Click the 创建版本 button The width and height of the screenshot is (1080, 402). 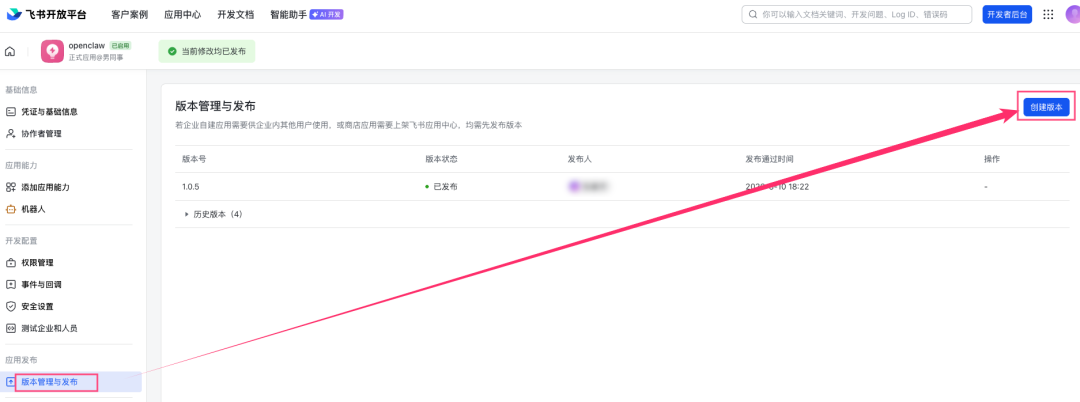[1047, 107]
